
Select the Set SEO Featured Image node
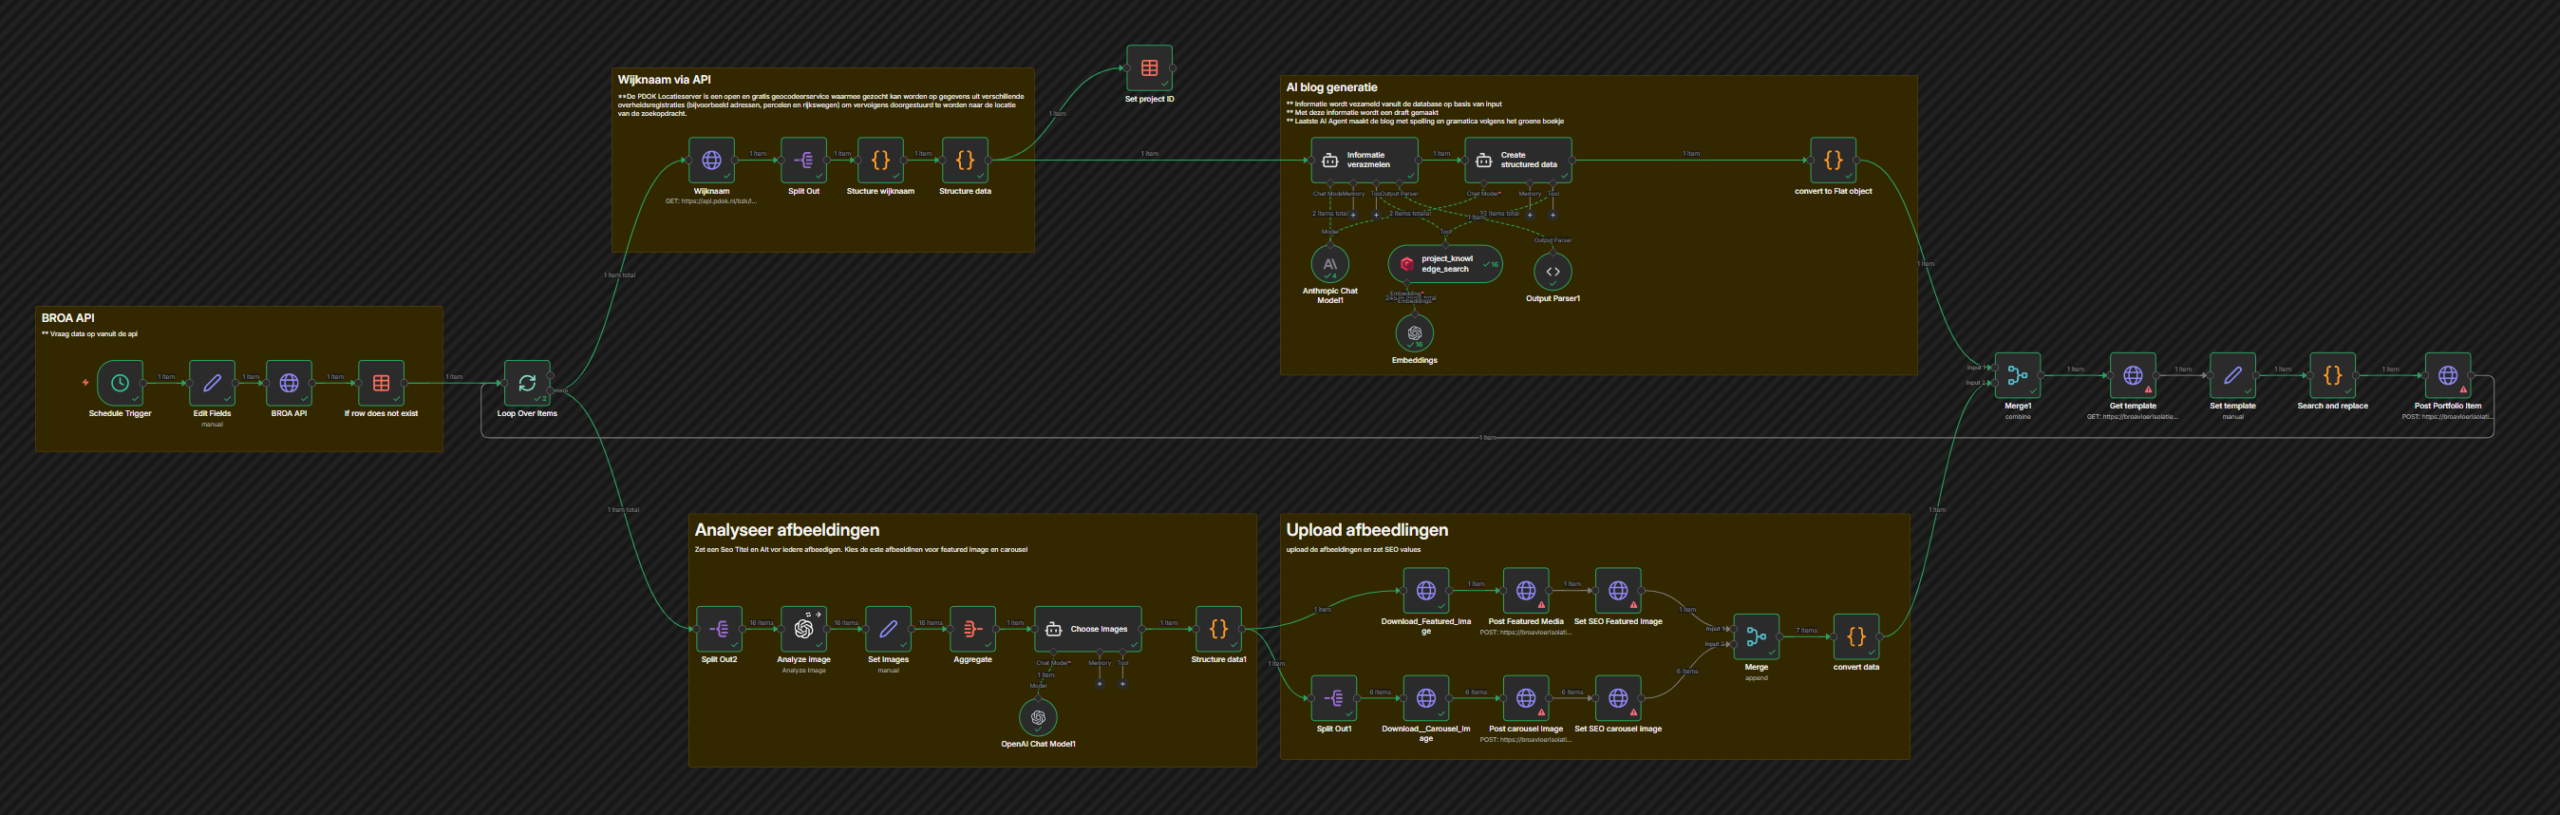pos(1617,591)
